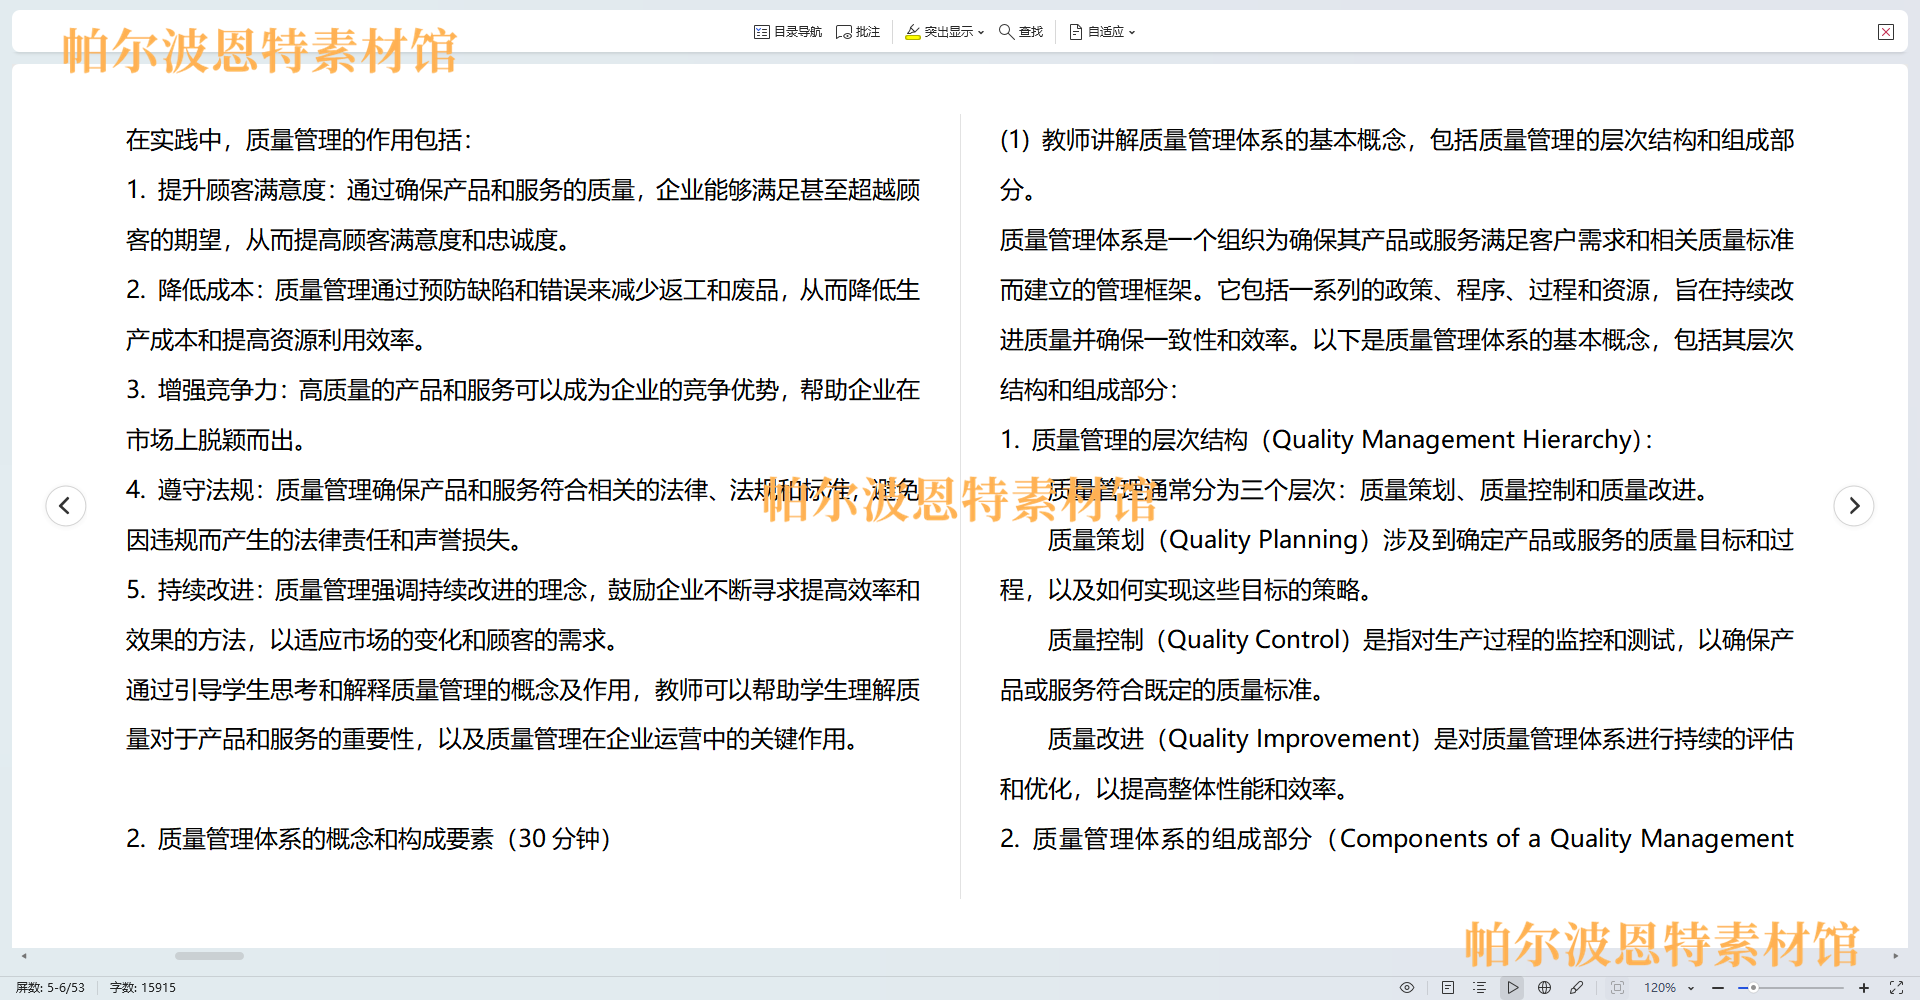The width and height of the screenshot is (1920, 1000).
Task: Go to next page with right arrow
Action: tap(1854, 505)
